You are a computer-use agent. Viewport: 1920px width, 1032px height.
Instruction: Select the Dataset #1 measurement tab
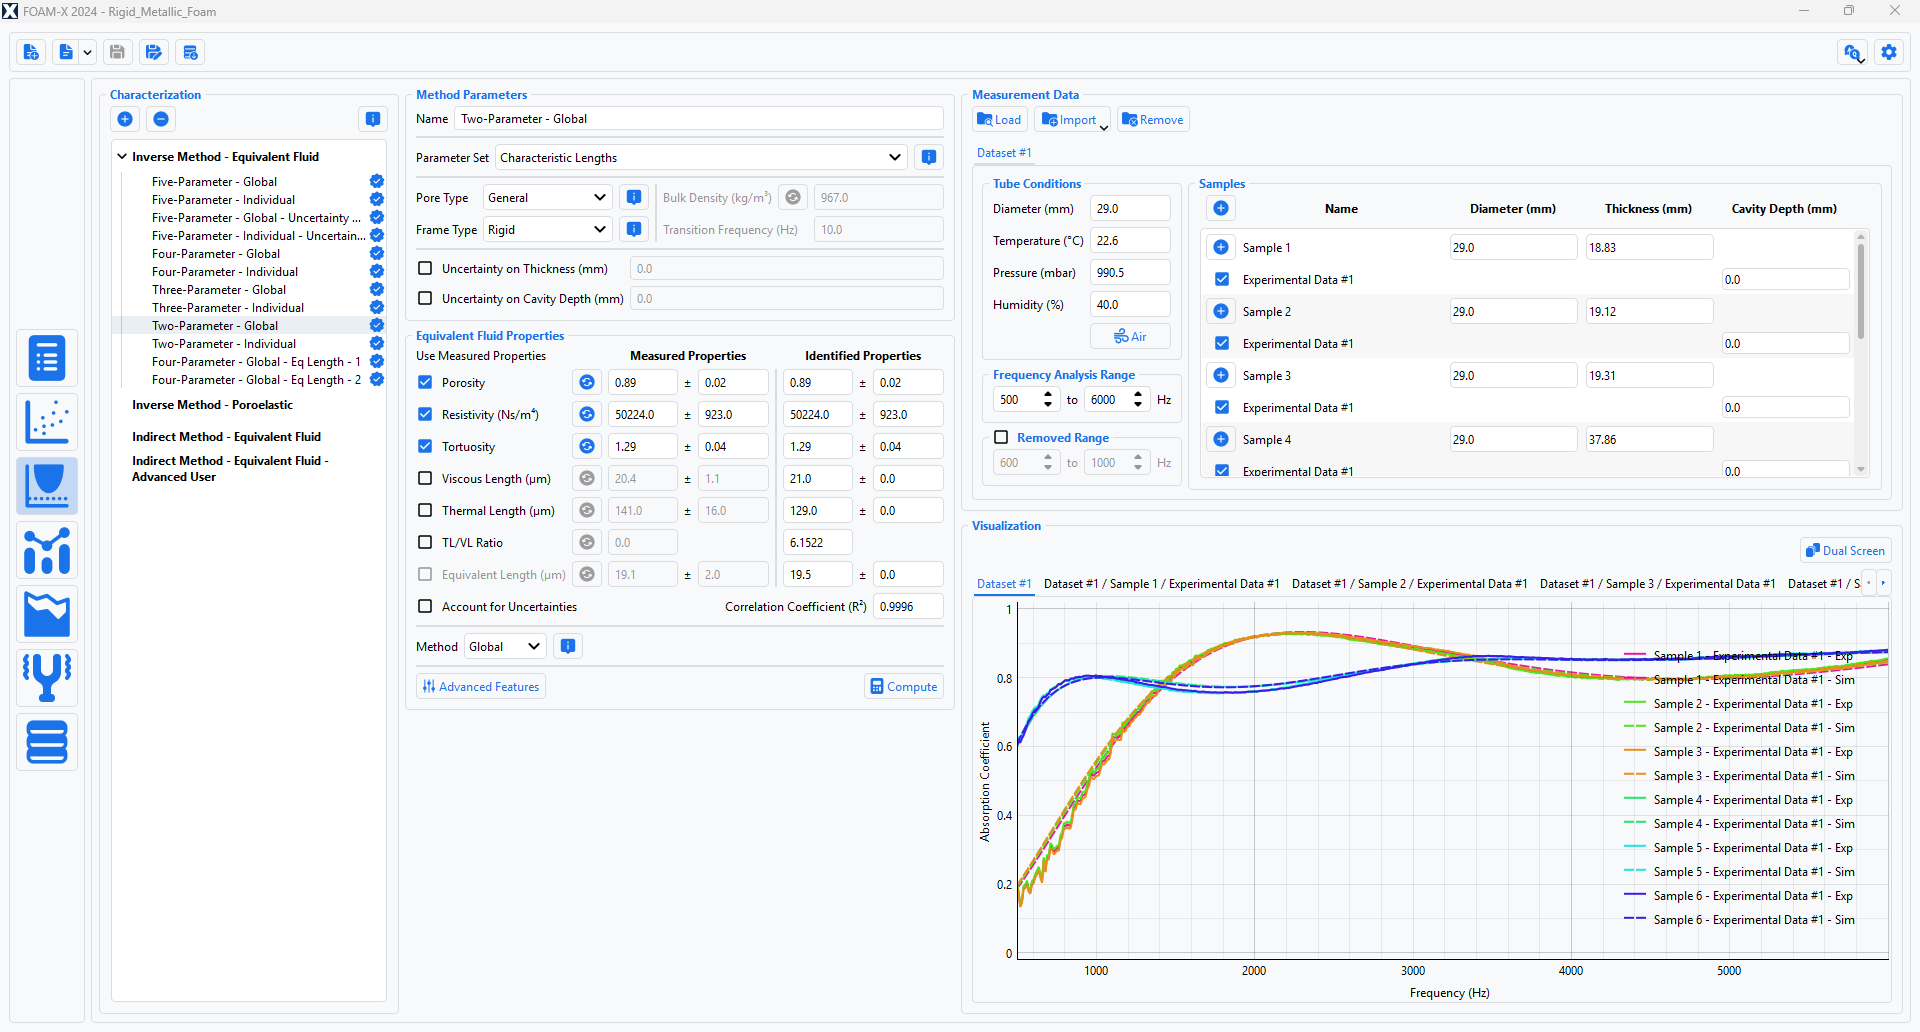pyautogui.click(x=1004, y=153)
